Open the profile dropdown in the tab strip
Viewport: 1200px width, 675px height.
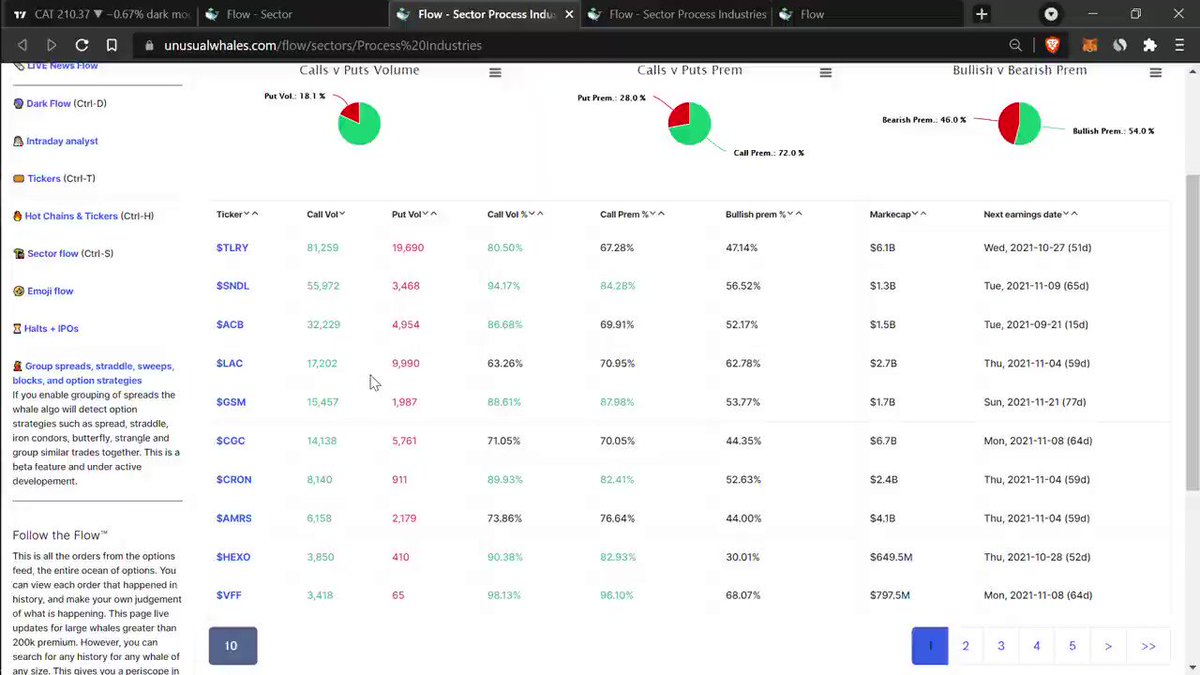point(1051,14)
